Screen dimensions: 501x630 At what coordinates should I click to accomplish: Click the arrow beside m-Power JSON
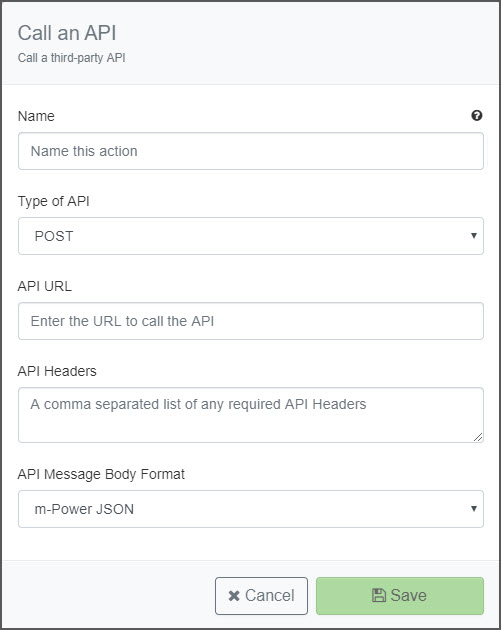(x=474, y=509)
